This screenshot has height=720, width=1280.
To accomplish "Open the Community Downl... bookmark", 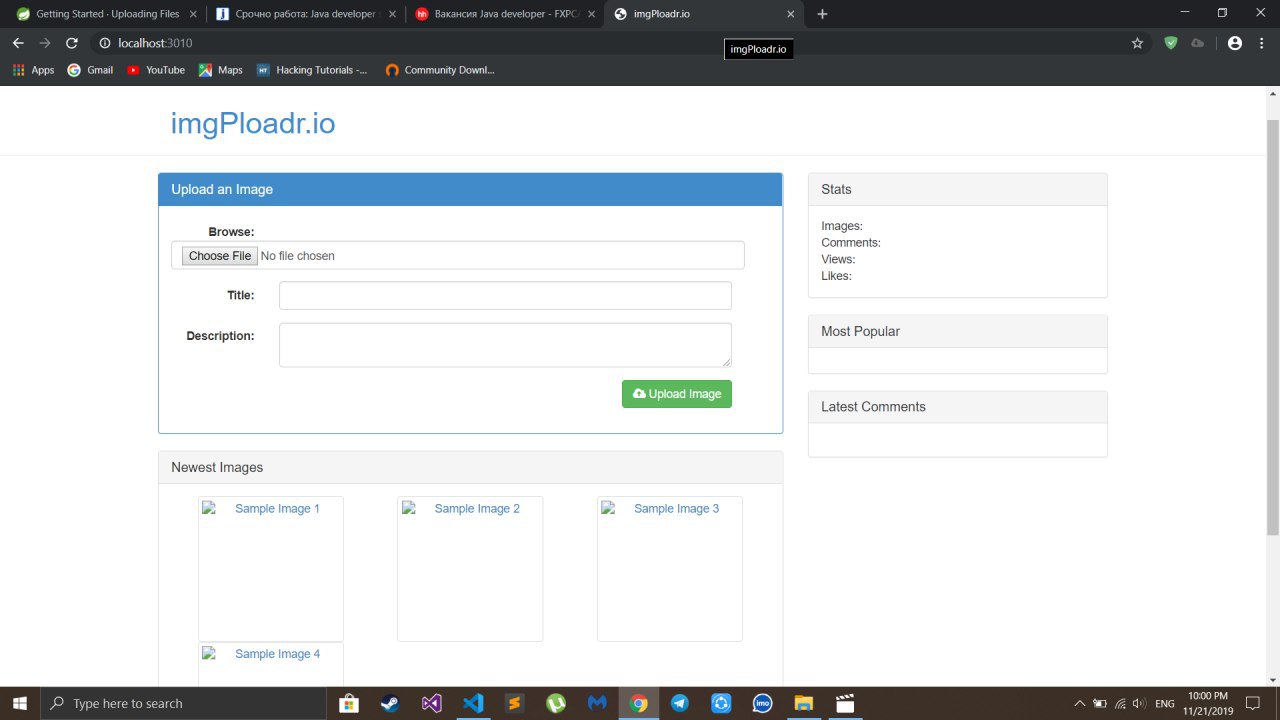I will pos(440,70).
